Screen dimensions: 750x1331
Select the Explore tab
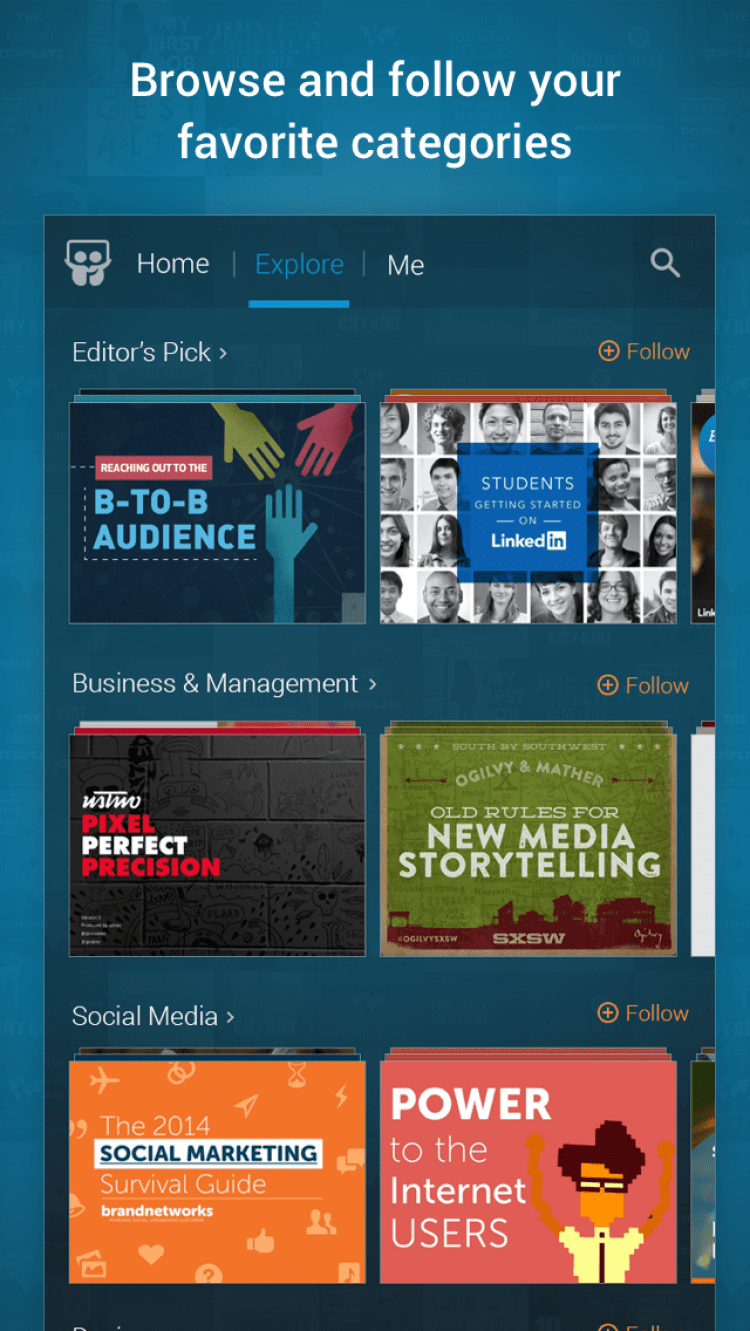point(299,264)
